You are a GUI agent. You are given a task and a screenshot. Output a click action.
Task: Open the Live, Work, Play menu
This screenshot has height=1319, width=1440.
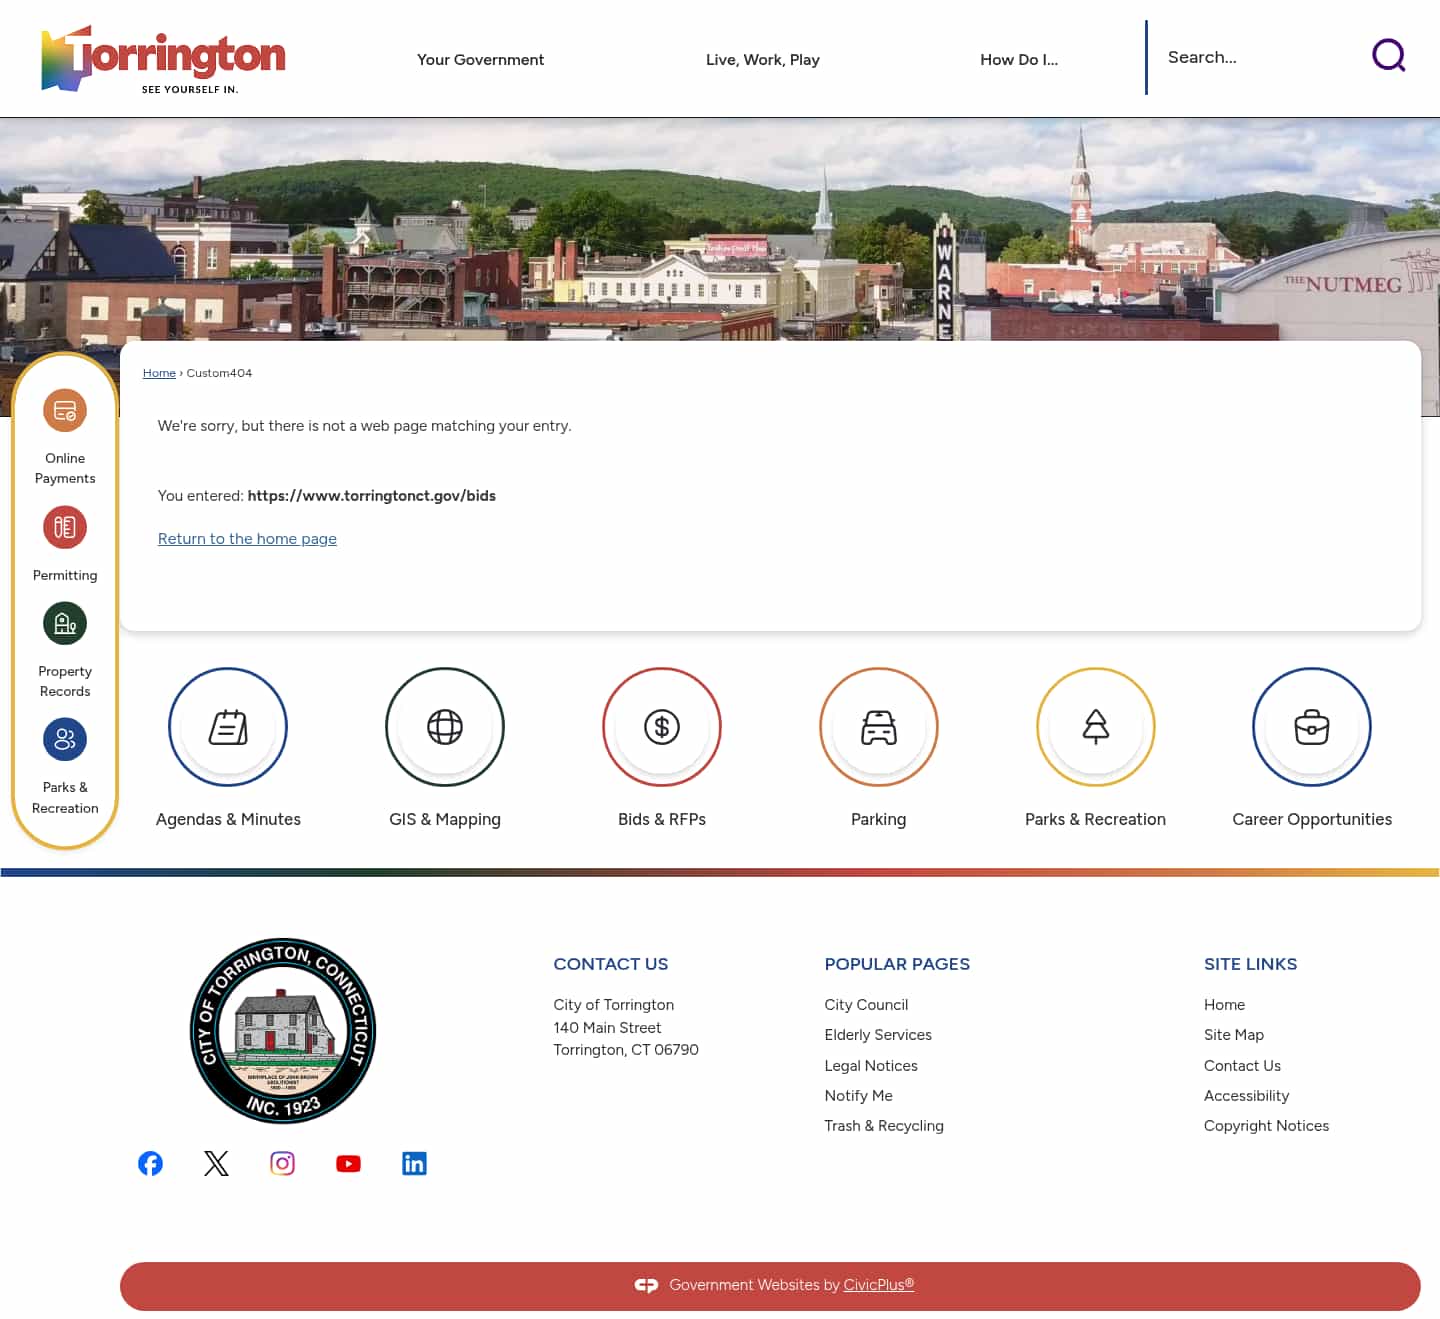click(x=763, y=59)
